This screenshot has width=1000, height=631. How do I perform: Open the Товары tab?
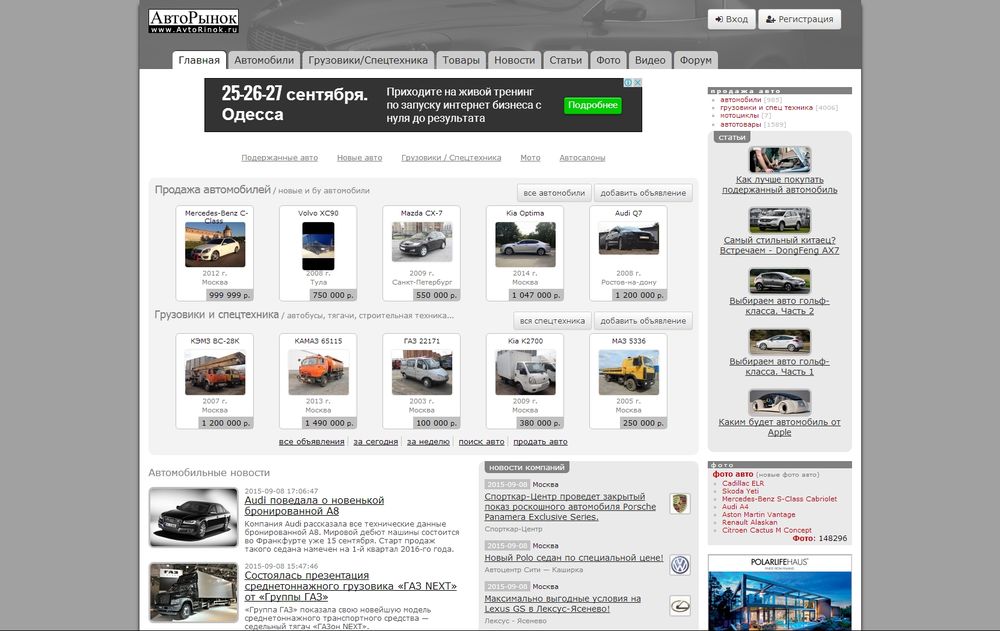tap(461, 60)
